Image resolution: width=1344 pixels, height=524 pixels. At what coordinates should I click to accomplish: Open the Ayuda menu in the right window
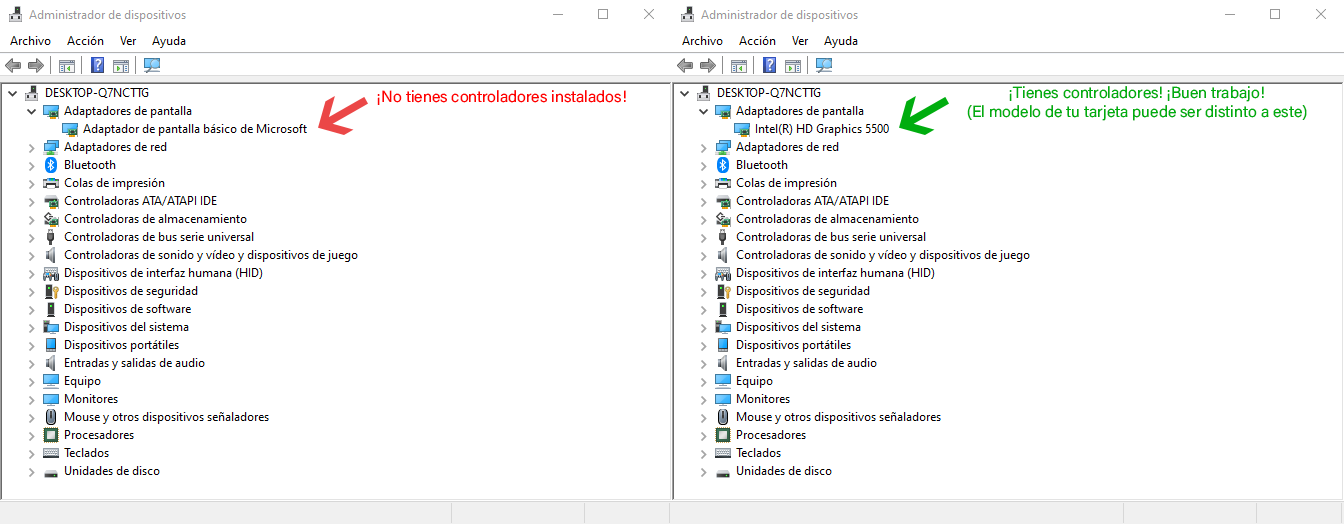pos(841,41)
